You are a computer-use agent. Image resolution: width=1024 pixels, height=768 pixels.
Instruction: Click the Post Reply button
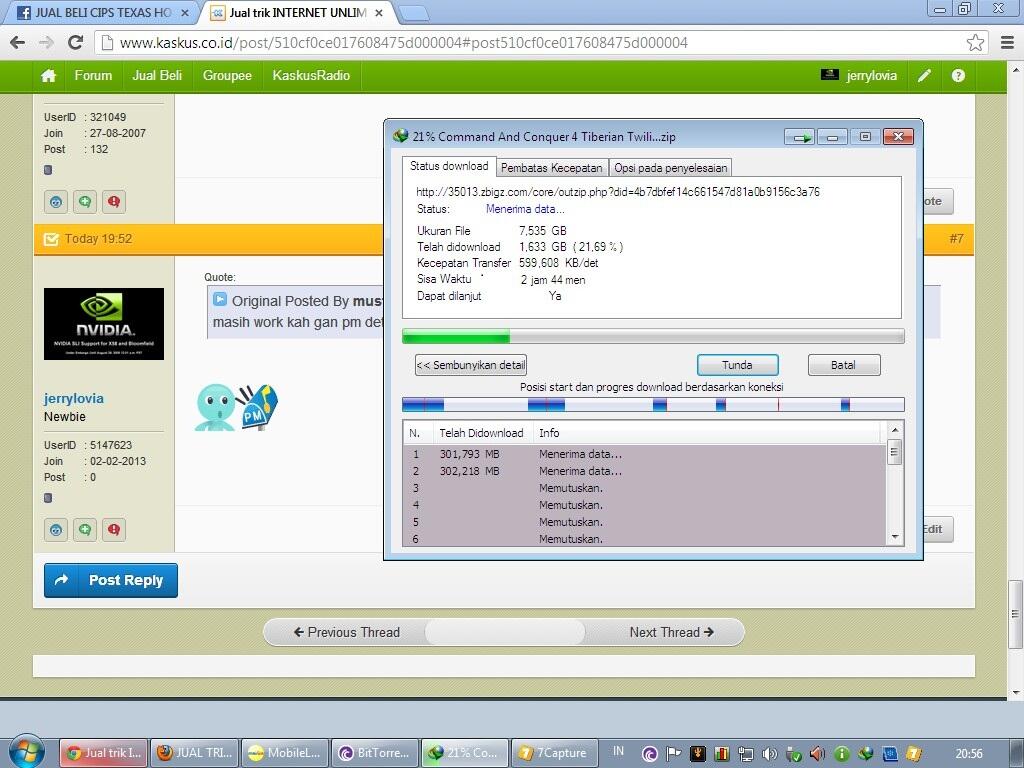(x=111, y=581)
